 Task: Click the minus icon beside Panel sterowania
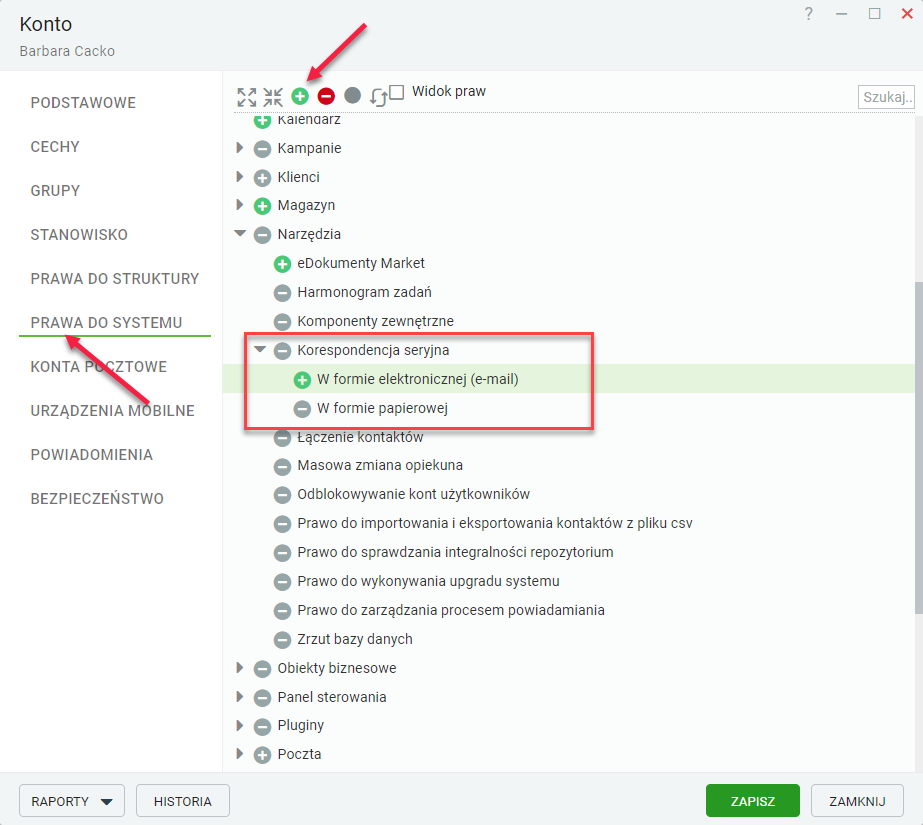[263, 698]
